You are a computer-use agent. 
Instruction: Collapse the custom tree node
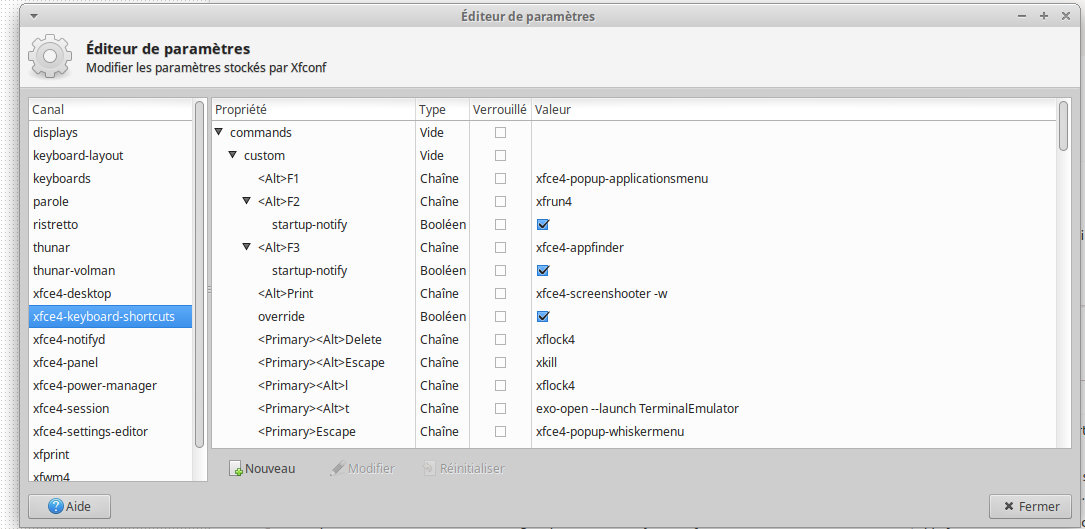233,155
